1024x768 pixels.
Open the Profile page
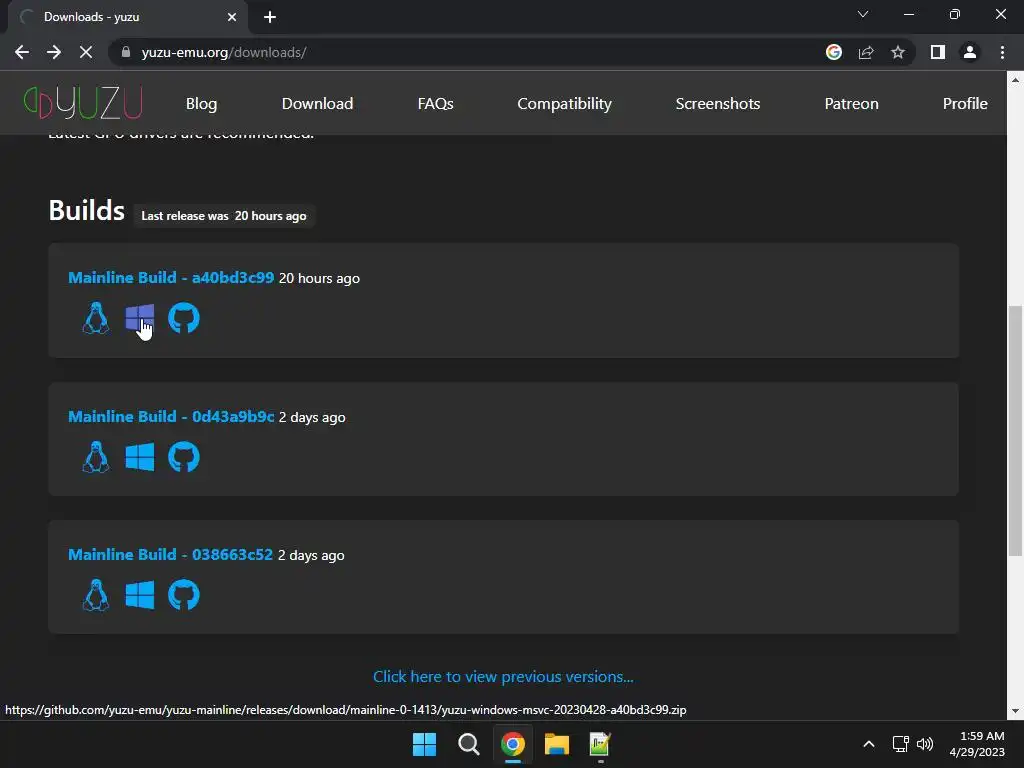coord(965,103)
